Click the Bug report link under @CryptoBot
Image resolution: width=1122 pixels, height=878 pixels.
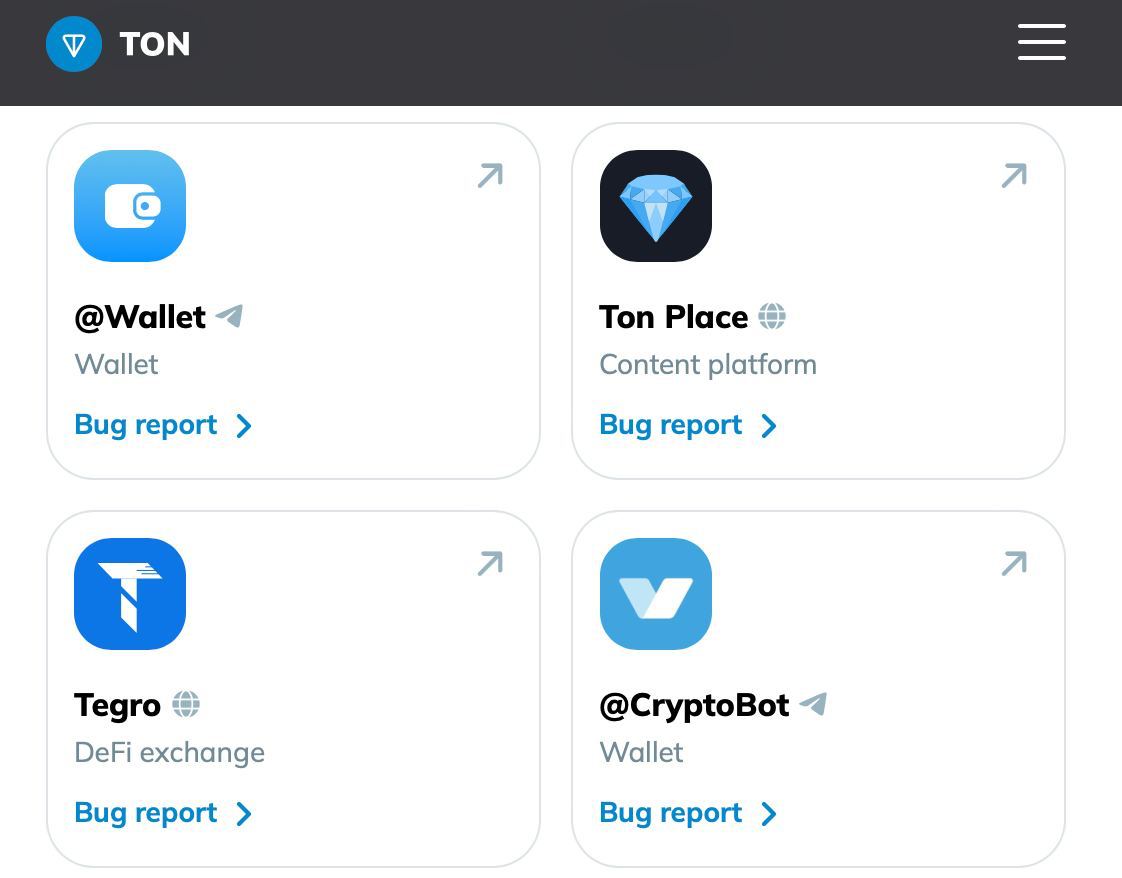click(670, 813)
